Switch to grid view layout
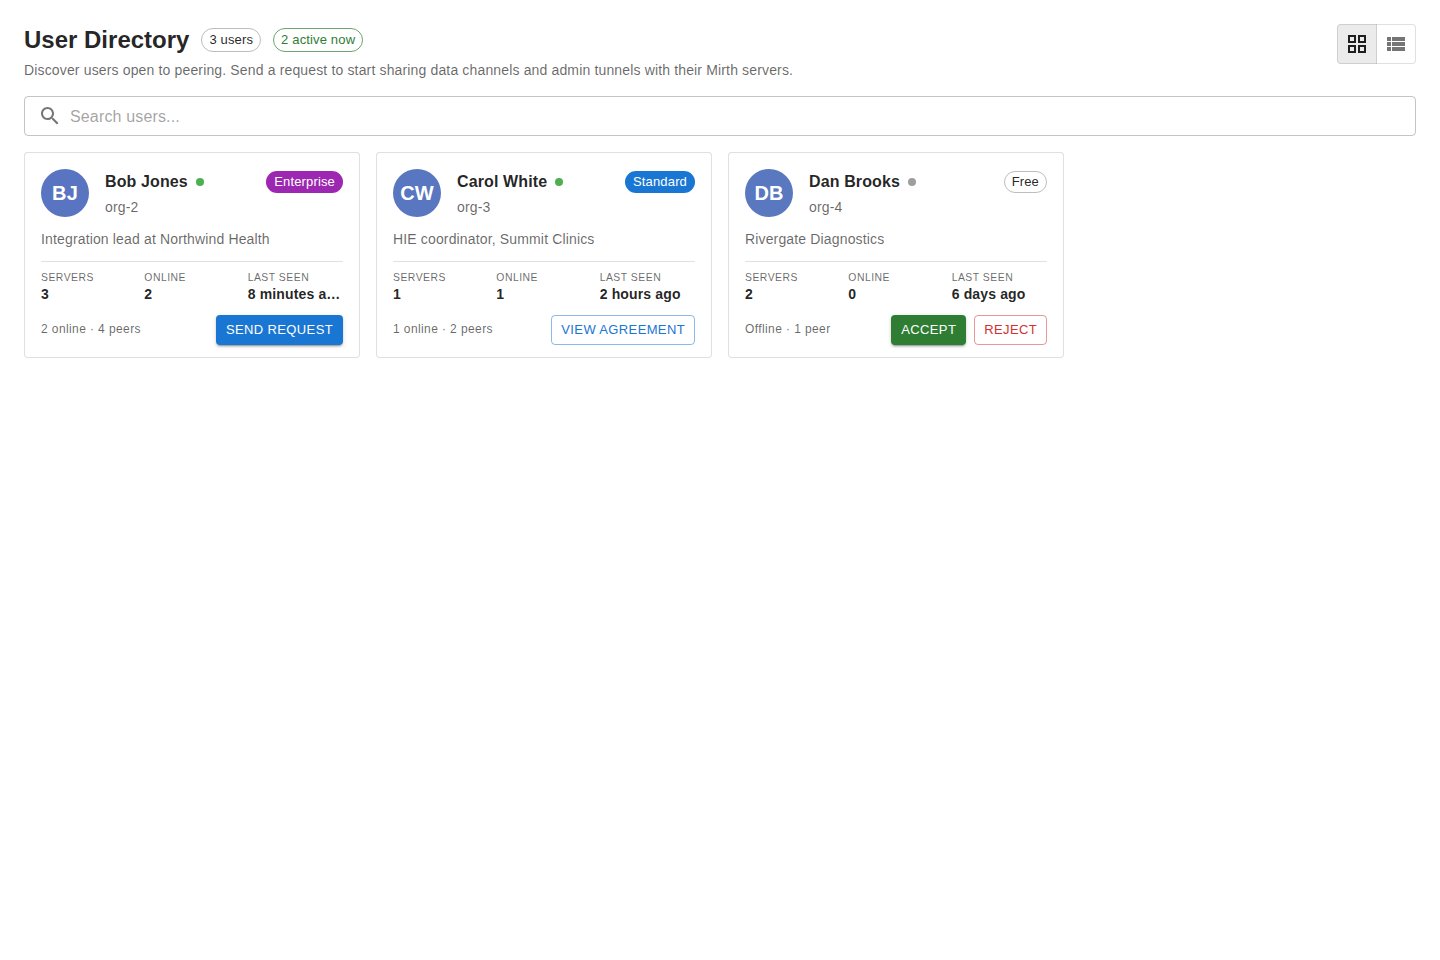The image size is (1440, 960). pyautogui.click(x=1357, y=44)
